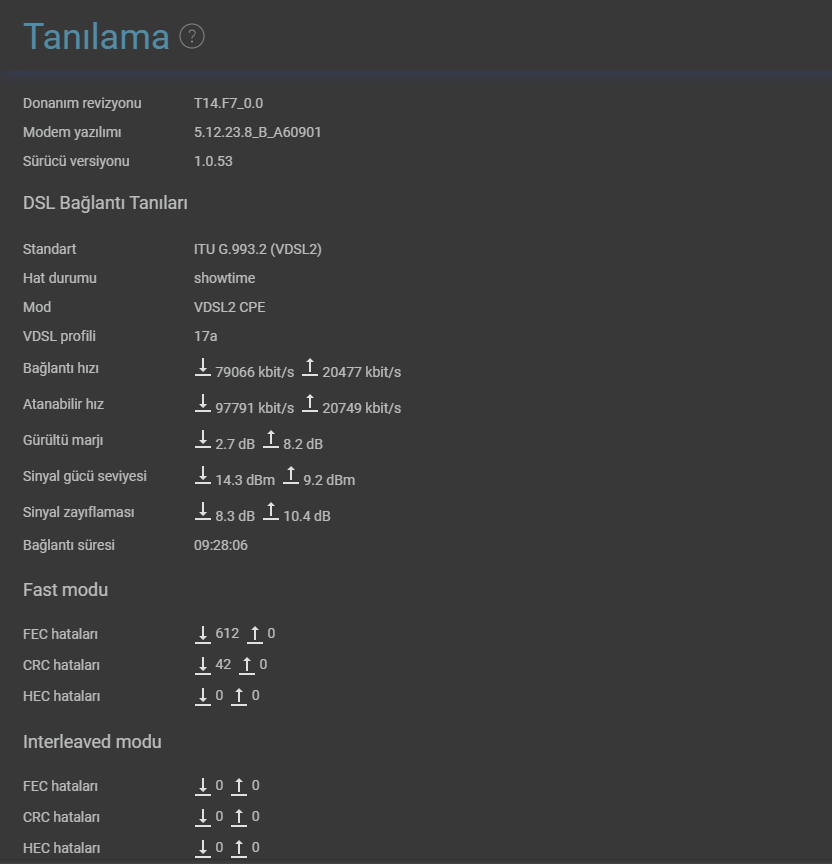Click the hardware revision T14.F7_0.0 value

(x=228, y=103)
